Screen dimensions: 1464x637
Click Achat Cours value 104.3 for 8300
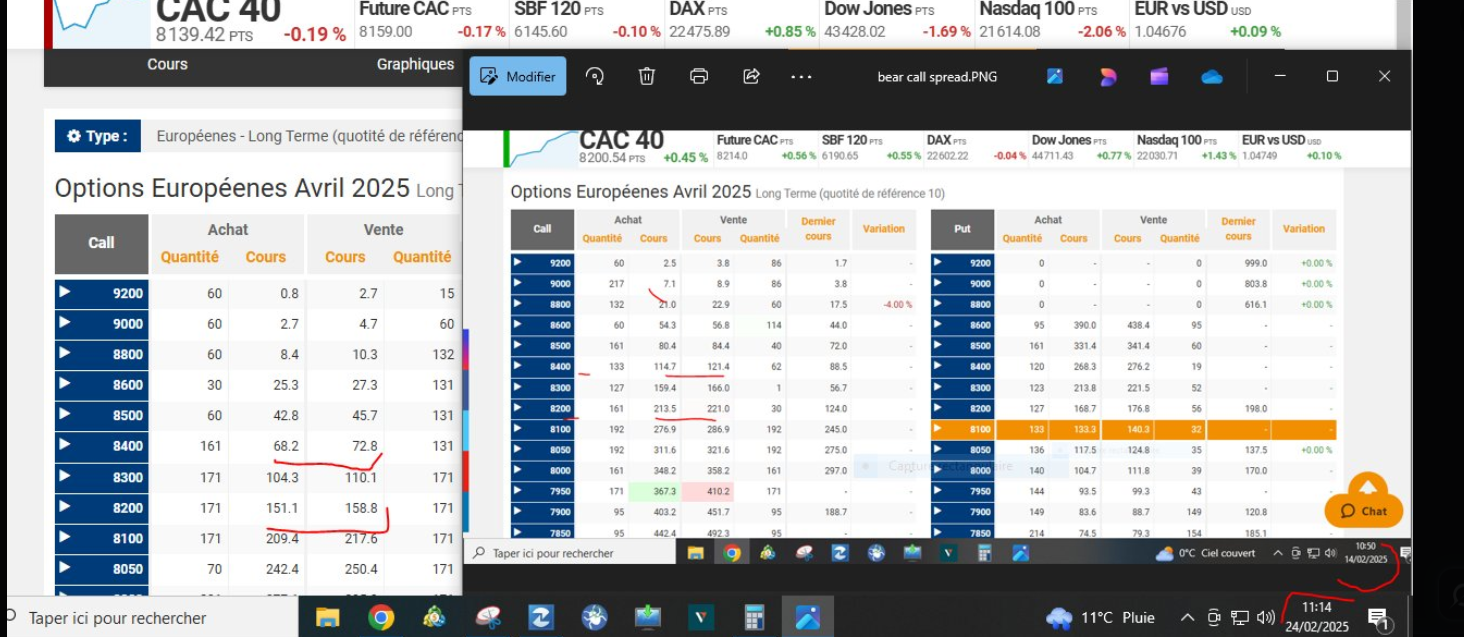282,477
